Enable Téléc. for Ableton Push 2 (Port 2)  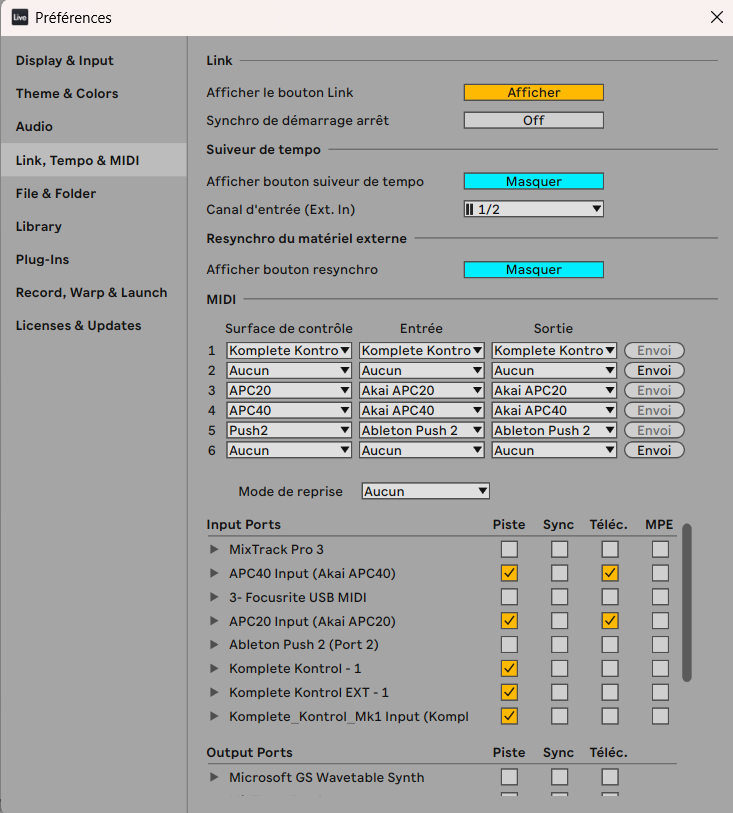610,644
